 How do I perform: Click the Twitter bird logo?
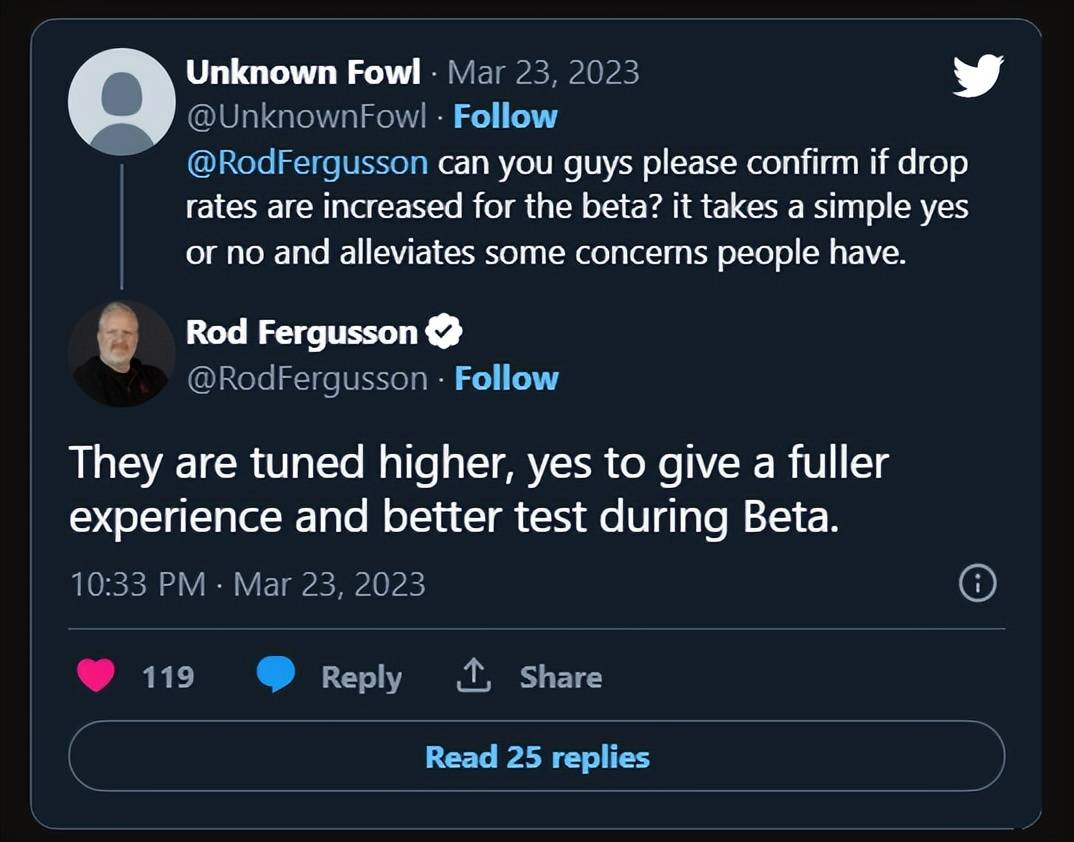pyautogui.click(x=977, y=76)
